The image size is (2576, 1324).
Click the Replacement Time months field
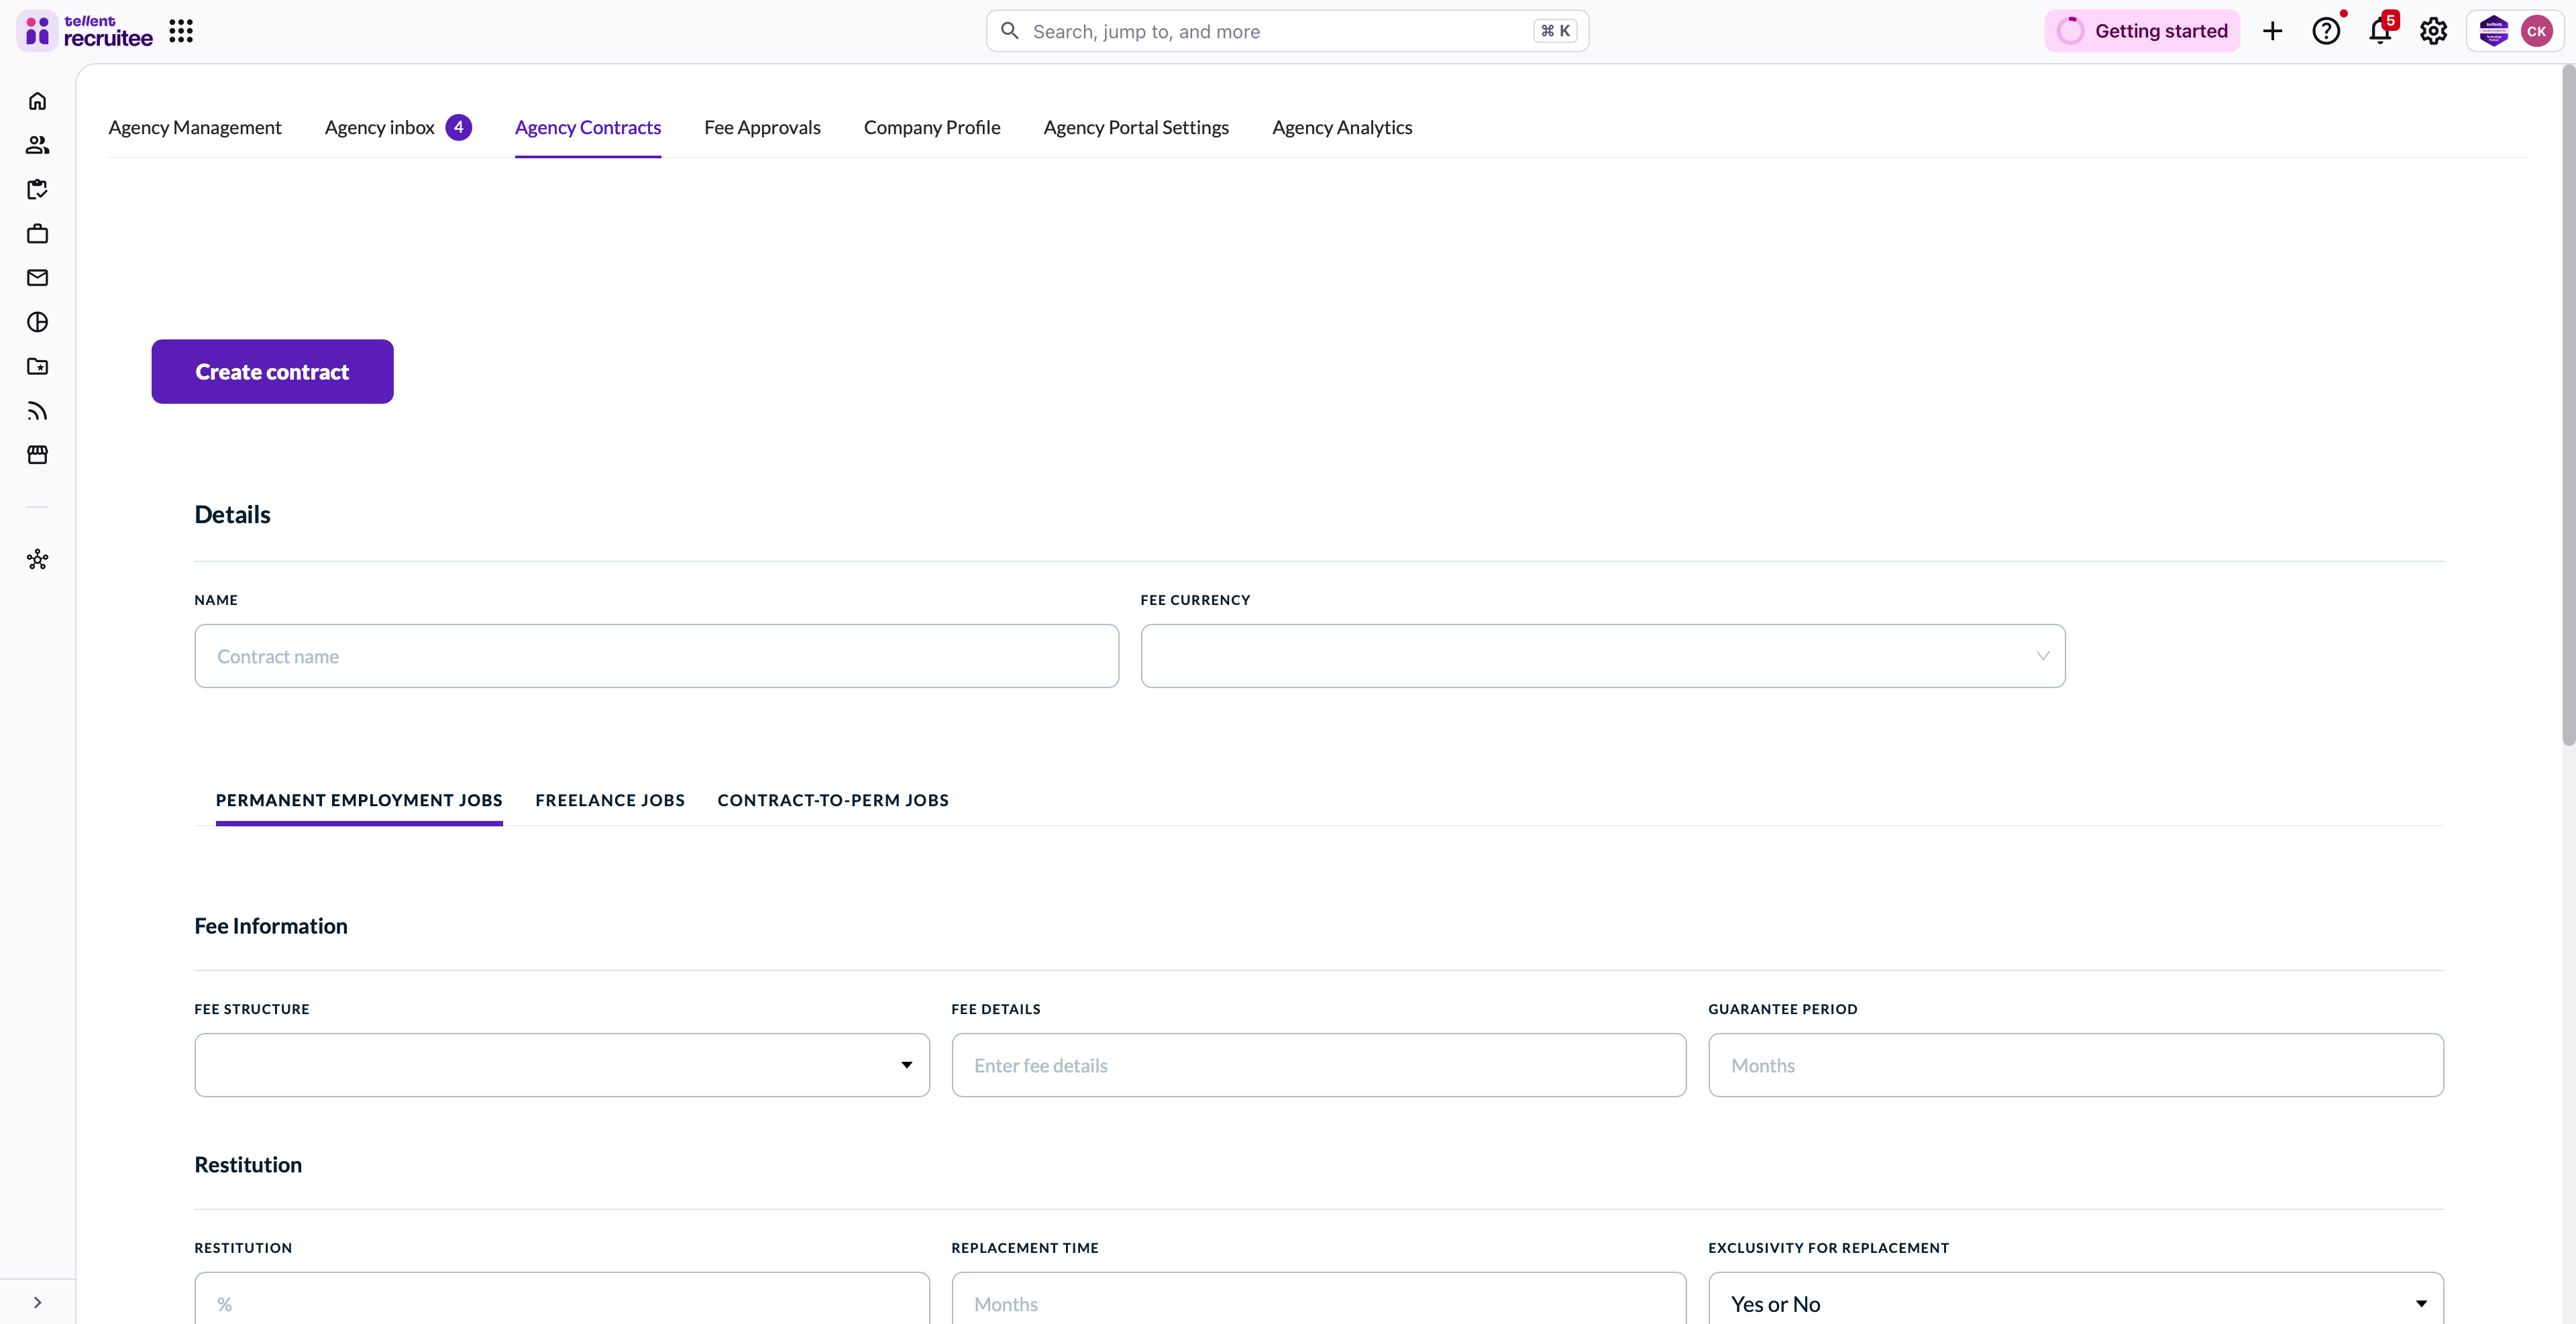tap(1319, 1299)
